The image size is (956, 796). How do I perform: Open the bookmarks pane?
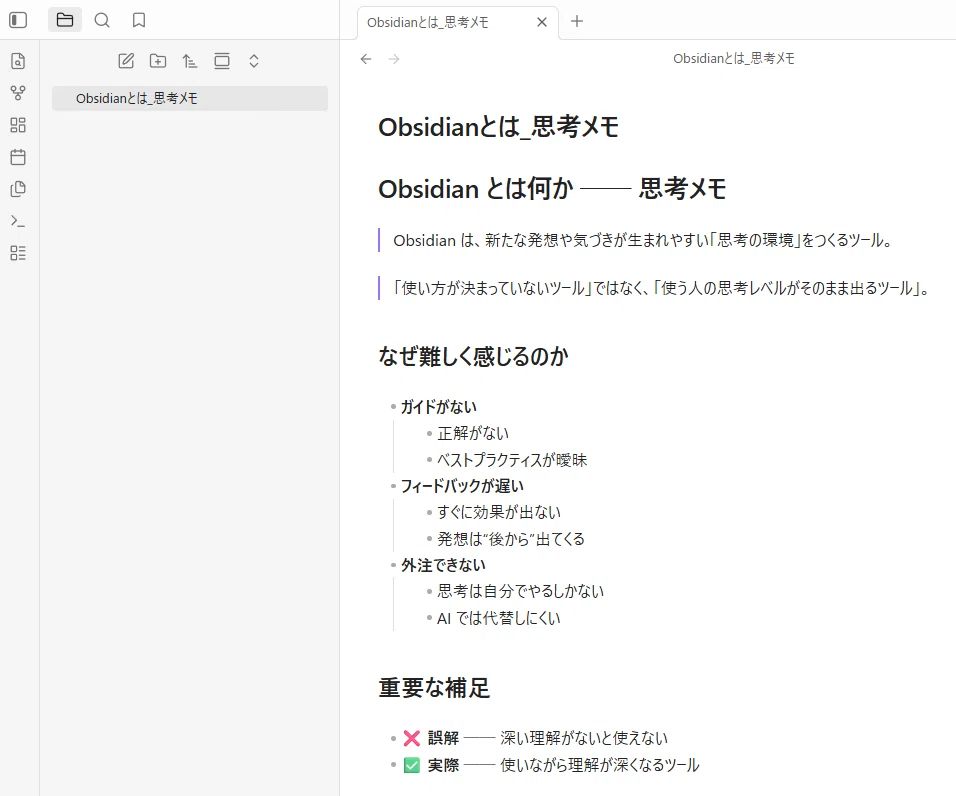[139, 20]
